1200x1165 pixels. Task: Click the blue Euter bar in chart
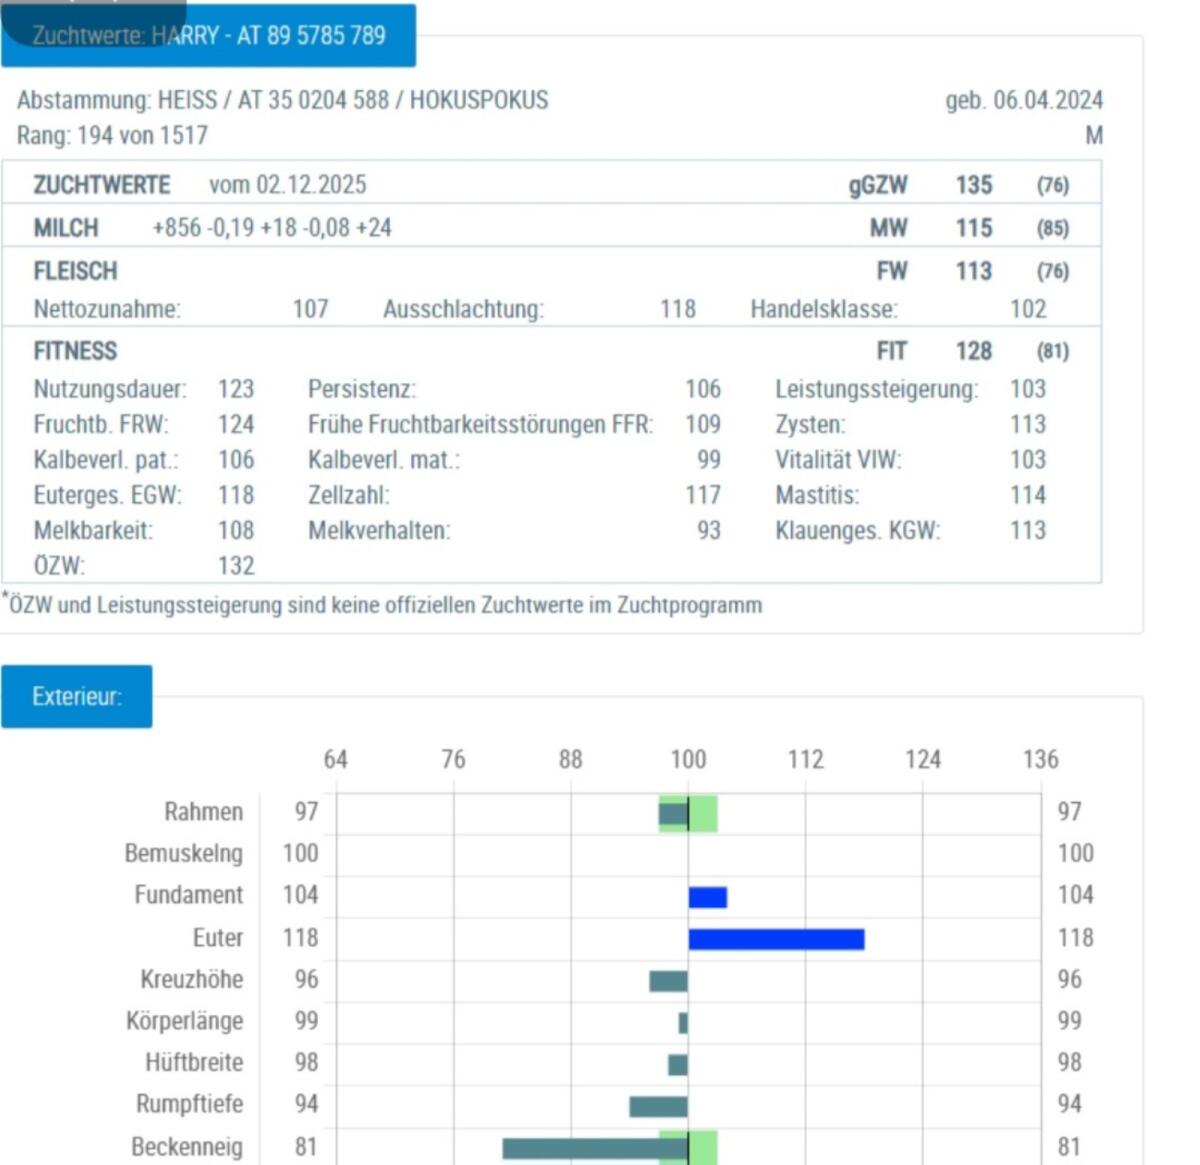[776, 939]
